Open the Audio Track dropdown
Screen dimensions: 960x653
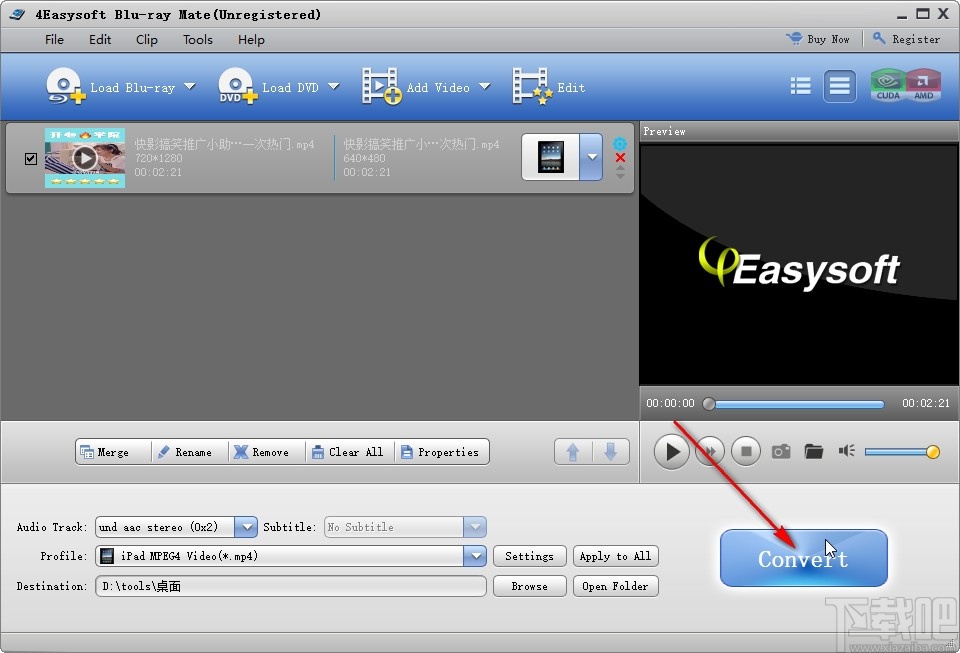coord(246,527)
